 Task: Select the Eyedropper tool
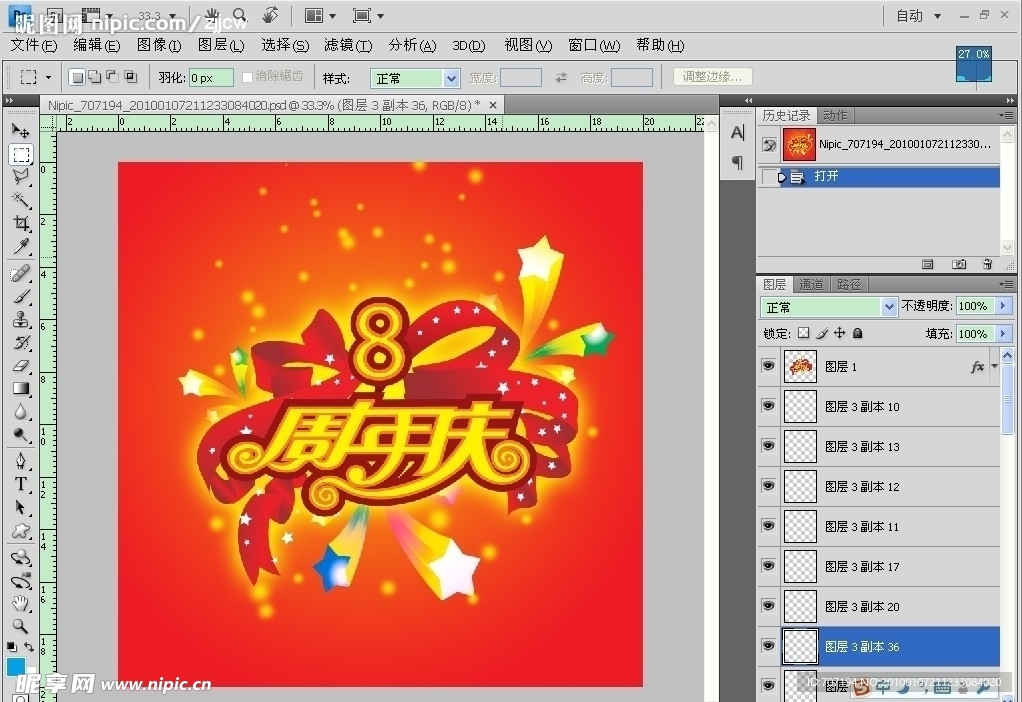click(21, 246)
